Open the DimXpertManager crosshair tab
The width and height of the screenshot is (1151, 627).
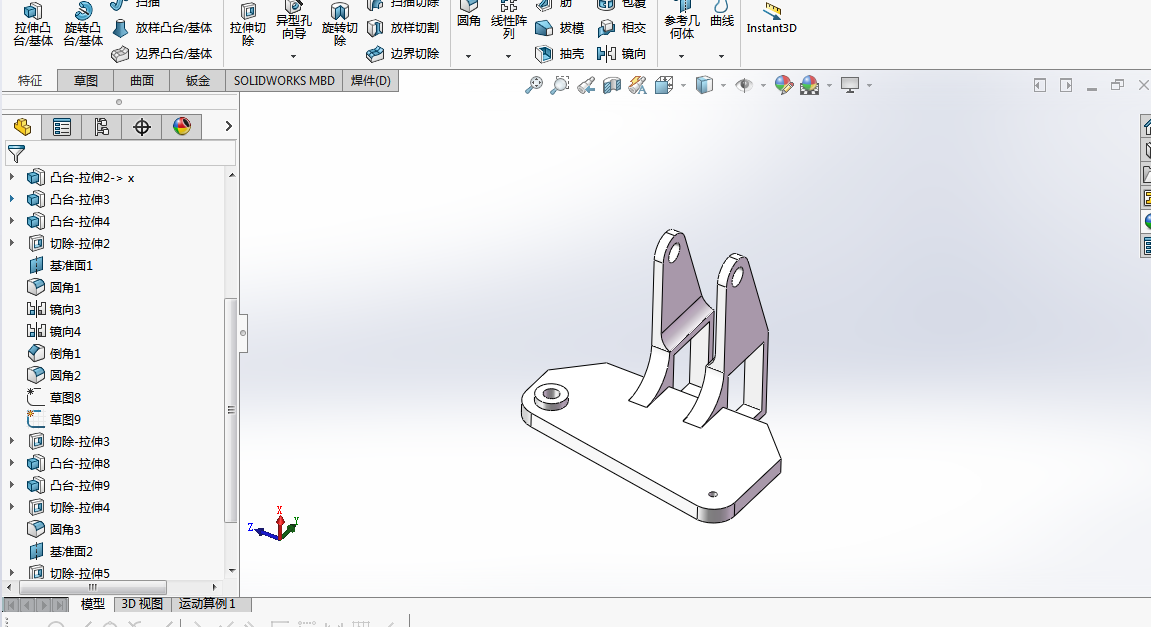click(x=142, y=127)
